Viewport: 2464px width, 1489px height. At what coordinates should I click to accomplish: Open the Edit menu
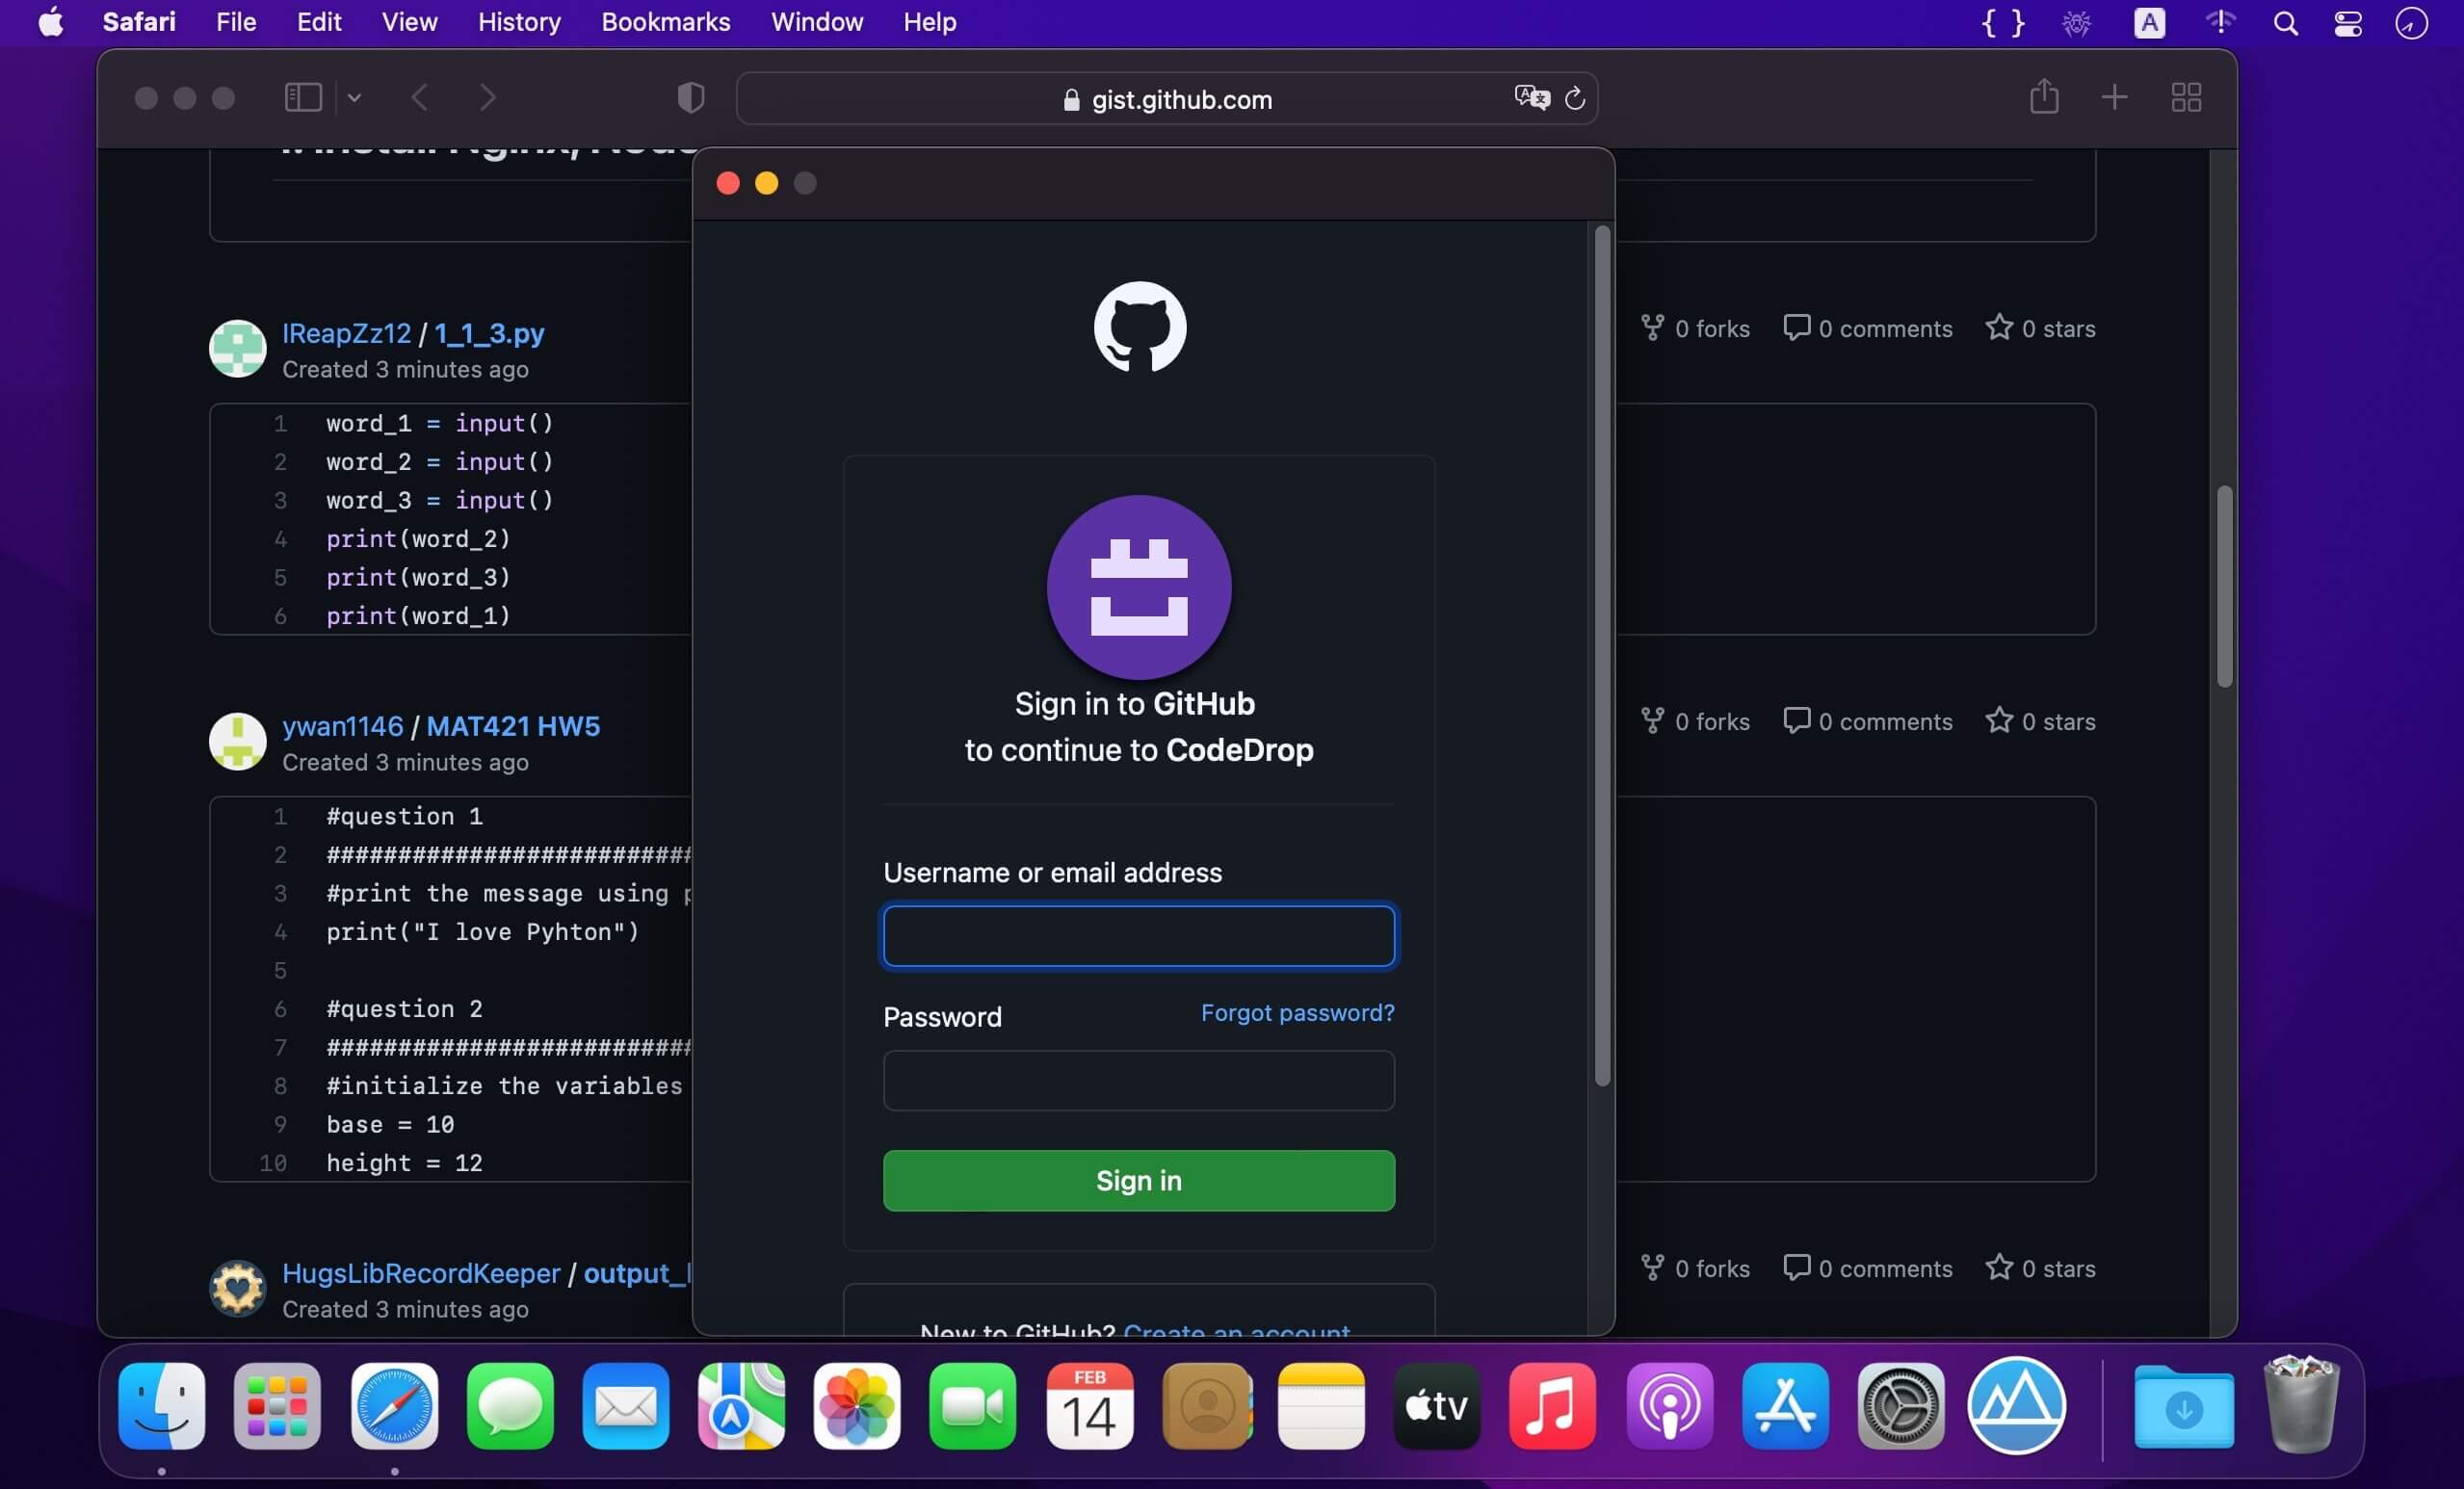coord(319,22)
